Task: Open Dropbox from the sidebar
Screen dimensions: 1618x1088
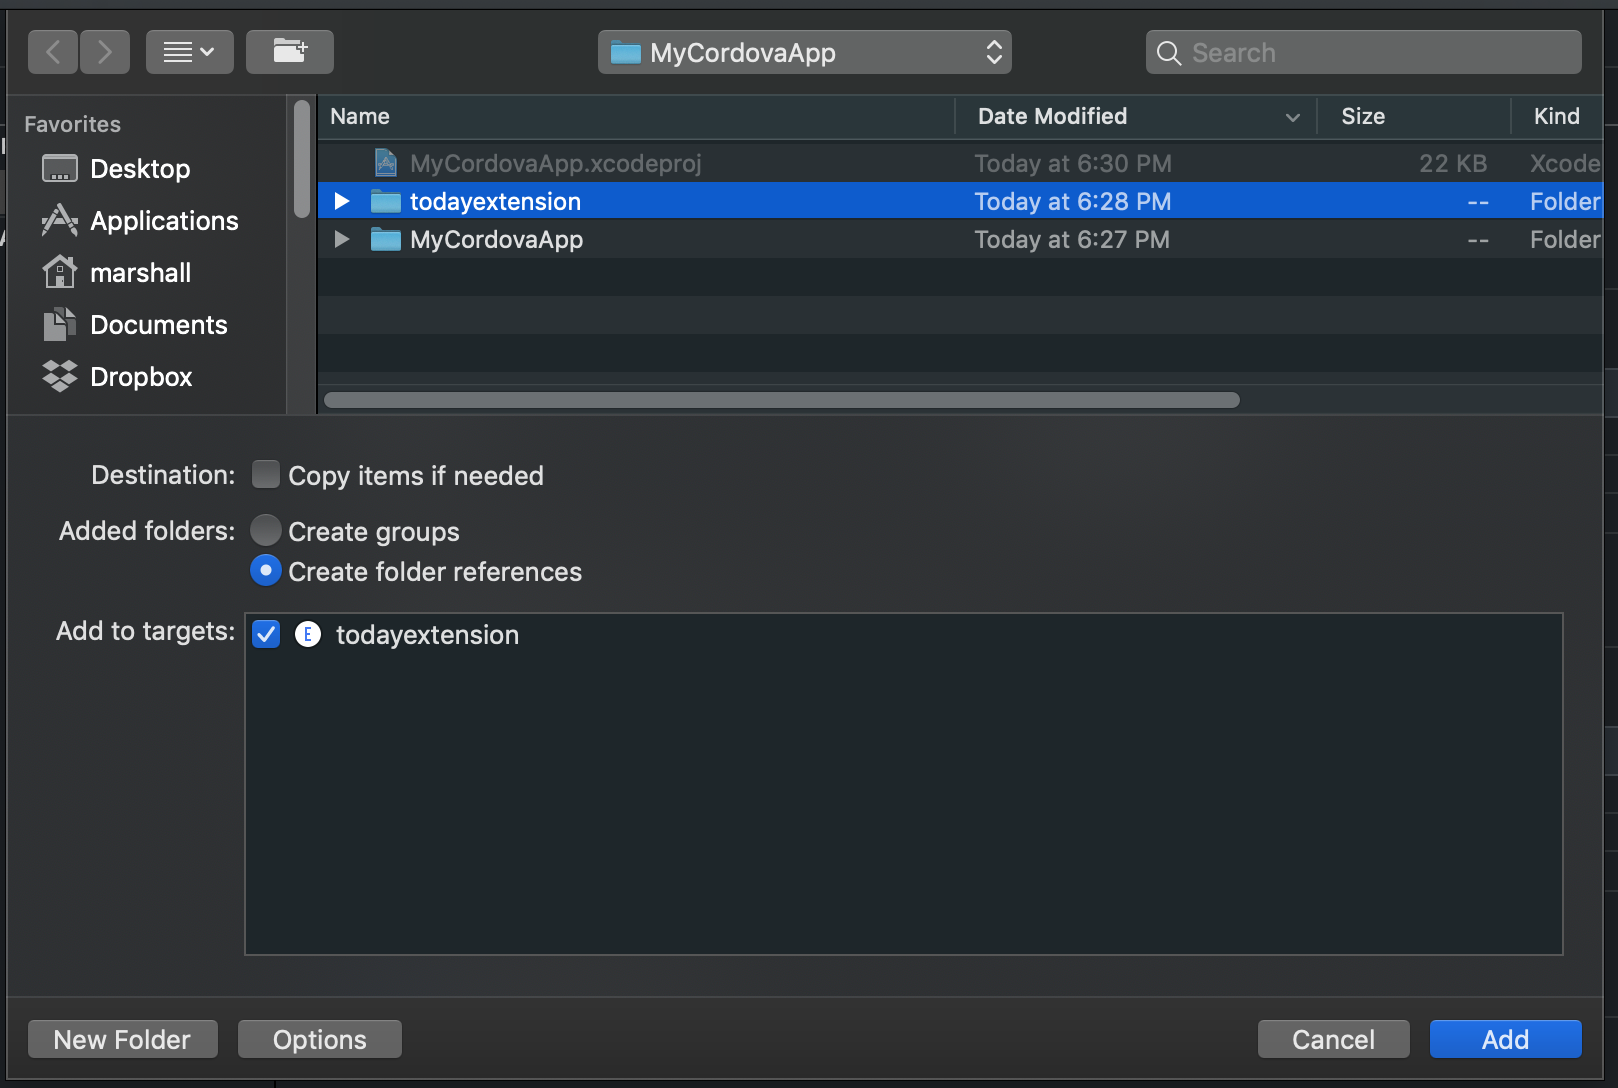Action: coord(140,377)
